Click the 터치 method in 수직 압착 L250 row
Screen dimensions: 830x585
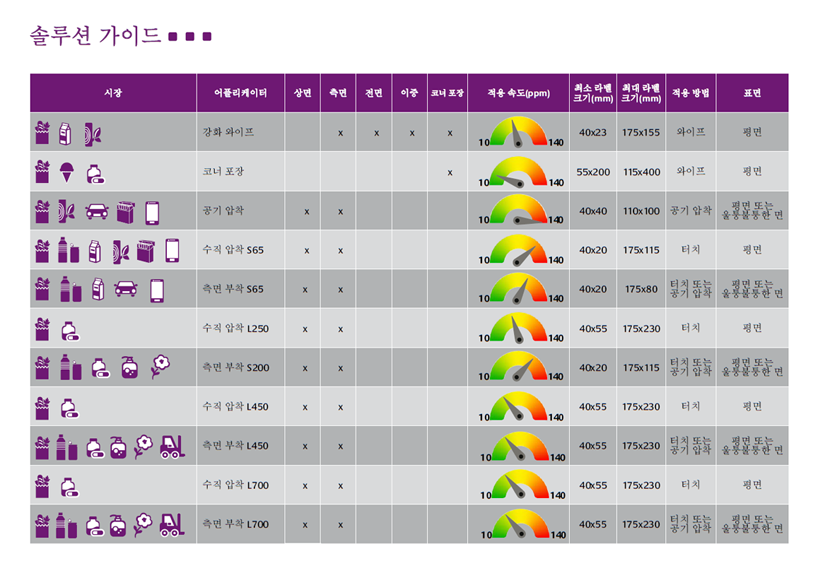pos(691,328)
